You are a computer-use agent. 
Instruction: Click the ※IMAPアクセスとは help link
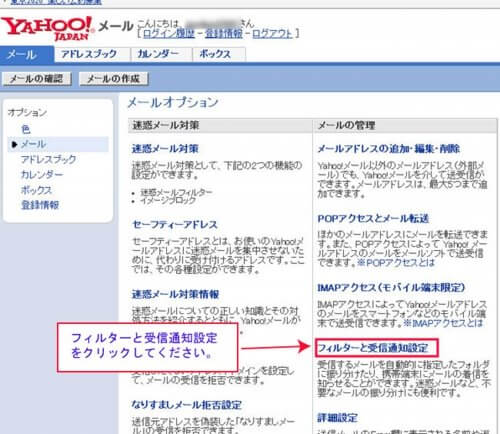click(x=443, y=323)
